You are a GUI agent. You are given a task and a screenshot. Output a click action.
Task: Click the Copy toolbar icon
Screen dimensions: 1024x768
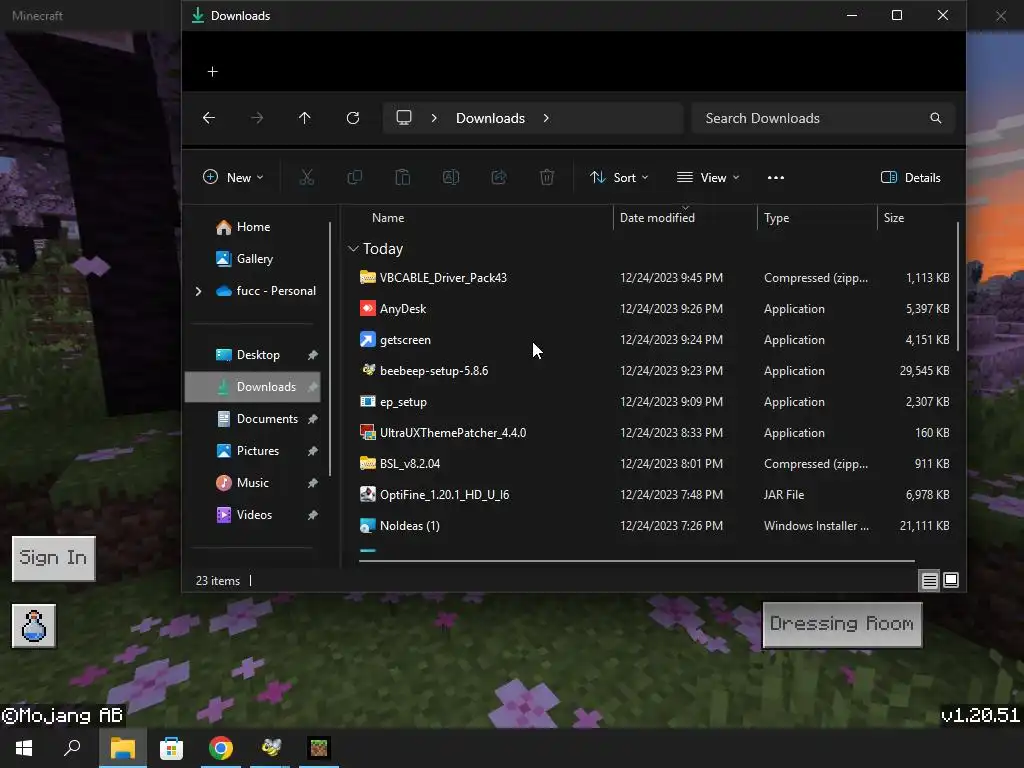click(x=355, y=177)
